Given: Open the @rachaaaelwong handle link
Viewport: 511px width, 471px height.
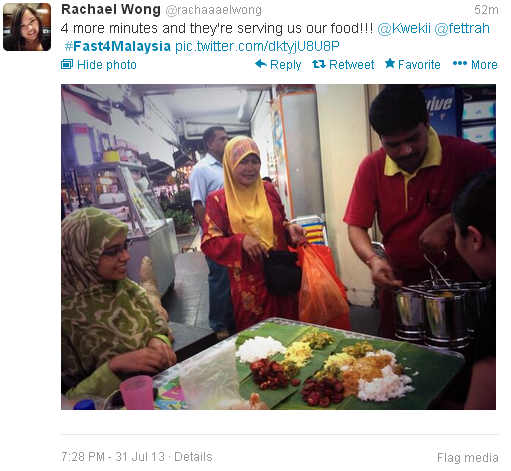Looking at the screenshot, I should (x=213, y=10).
